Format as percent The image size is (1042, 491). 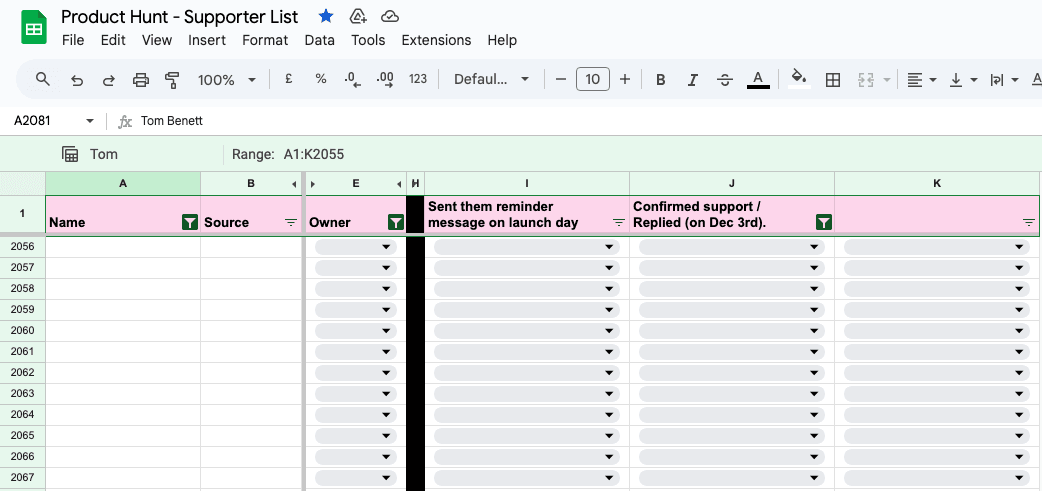click(321, 79)
